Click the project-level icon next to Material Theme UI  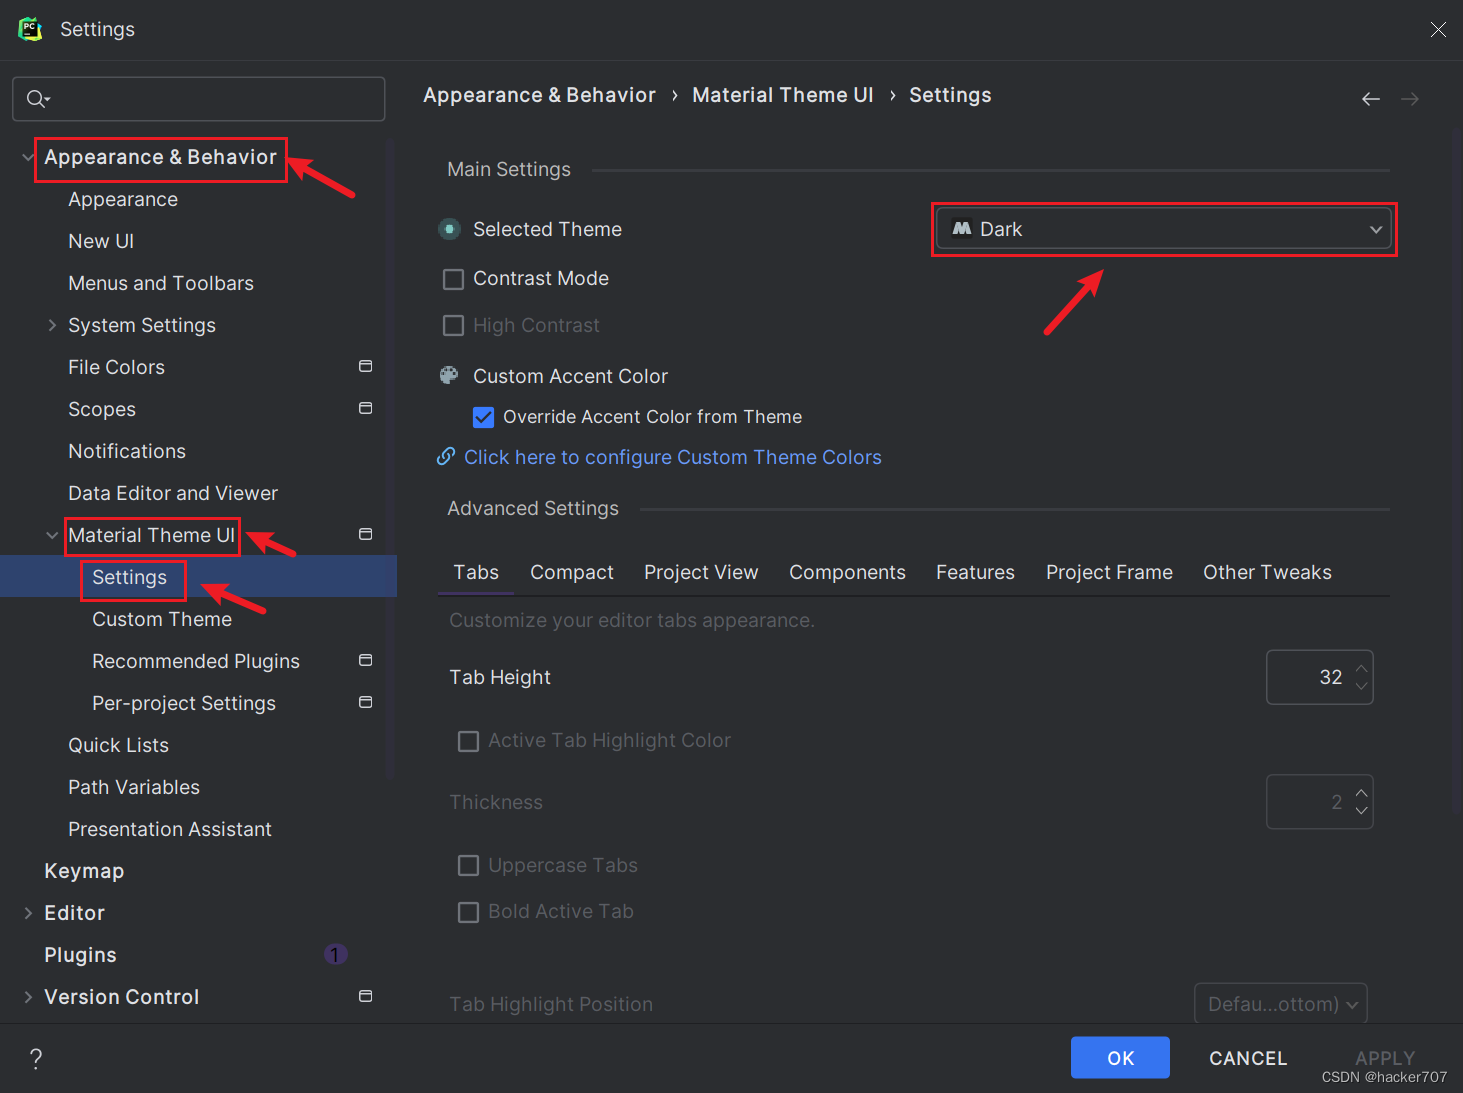click(366, 535)
